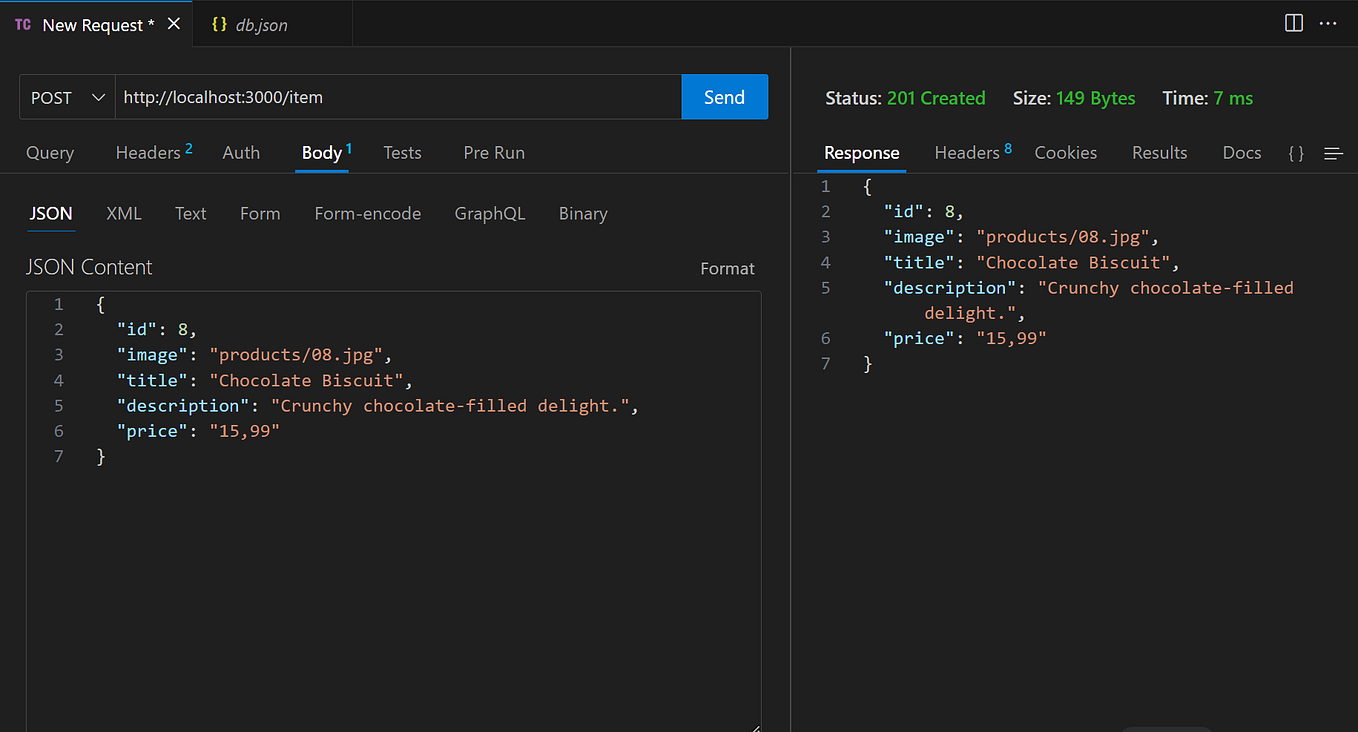The width and height of the screenshot is (1358, 732).
Task: Click the Headers badge showing 8 in response
Action: (x=1009, y=147)
